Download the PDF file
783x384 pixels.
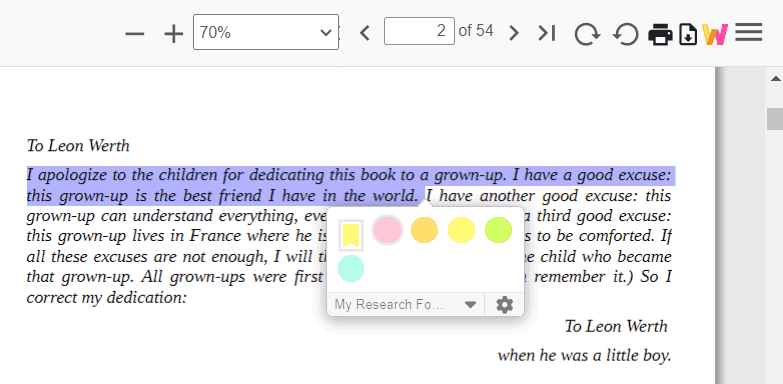[688, 35]
